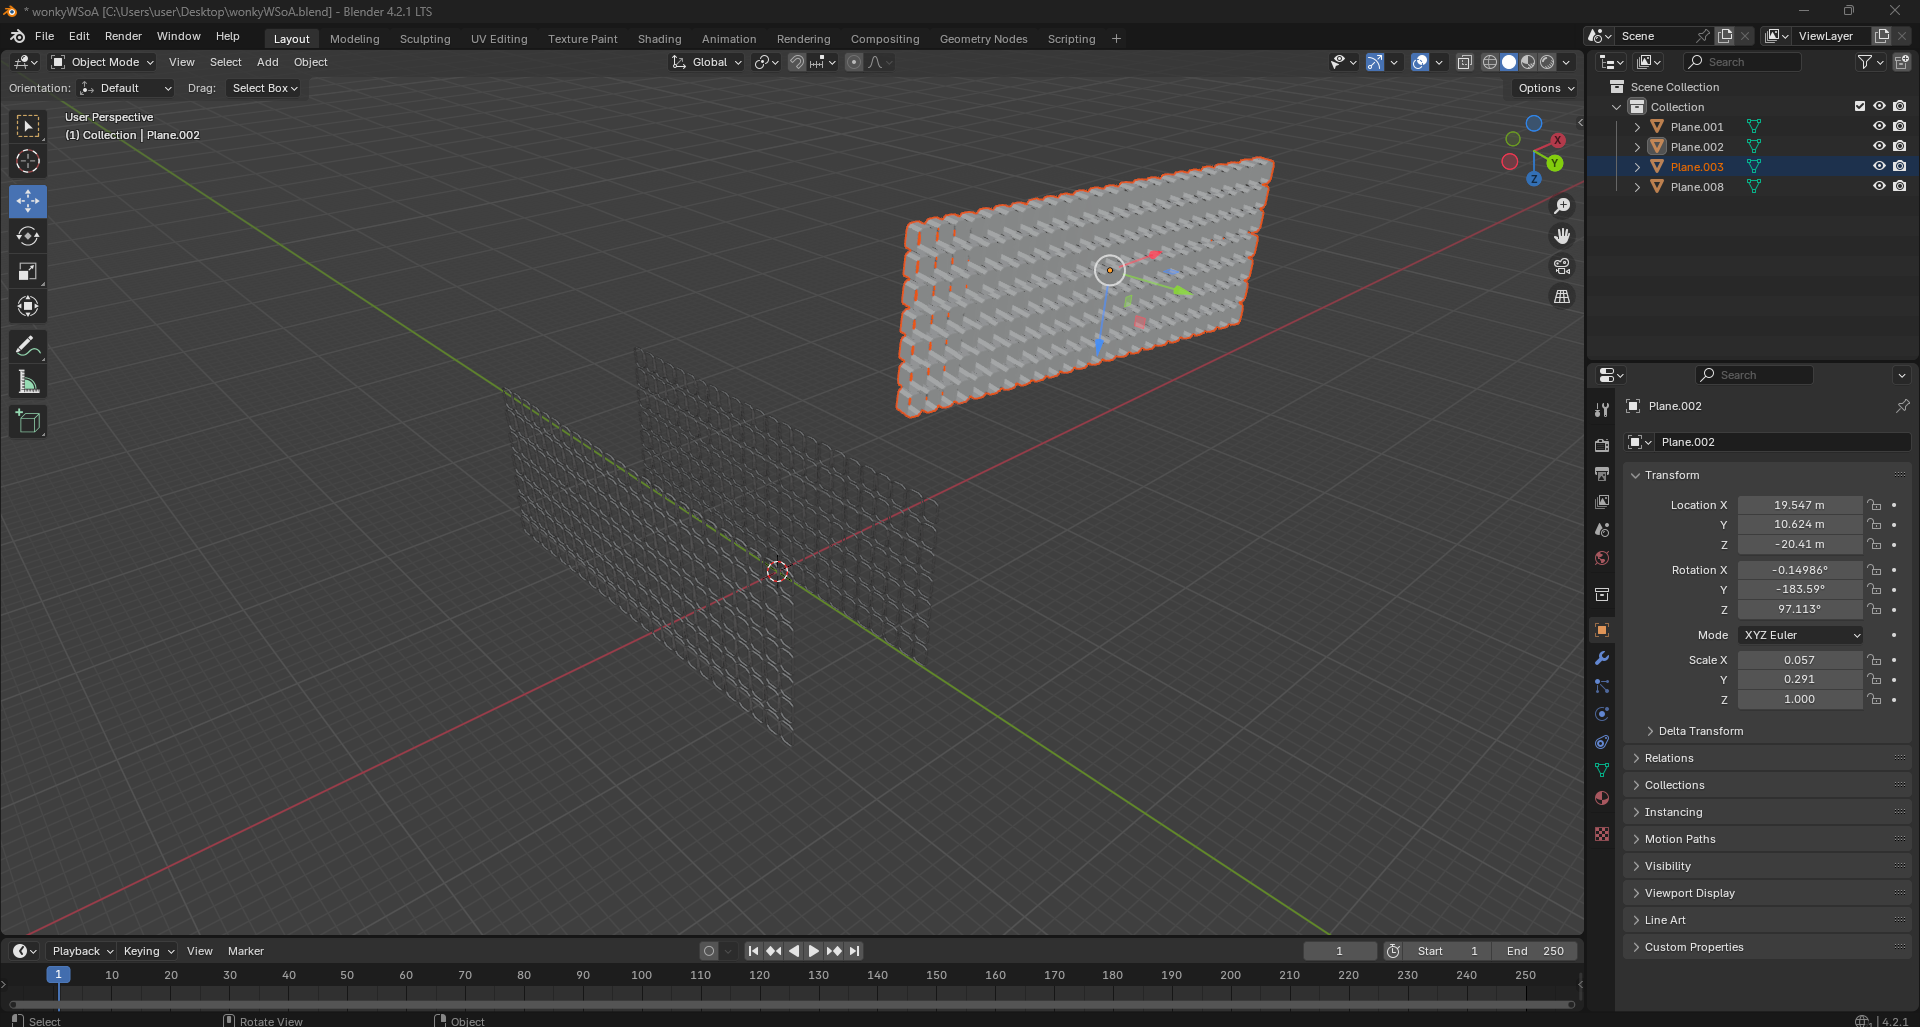Select the Scale tool
Viewport: 1920px width, 1027px height.
click(x=28, y=272)
